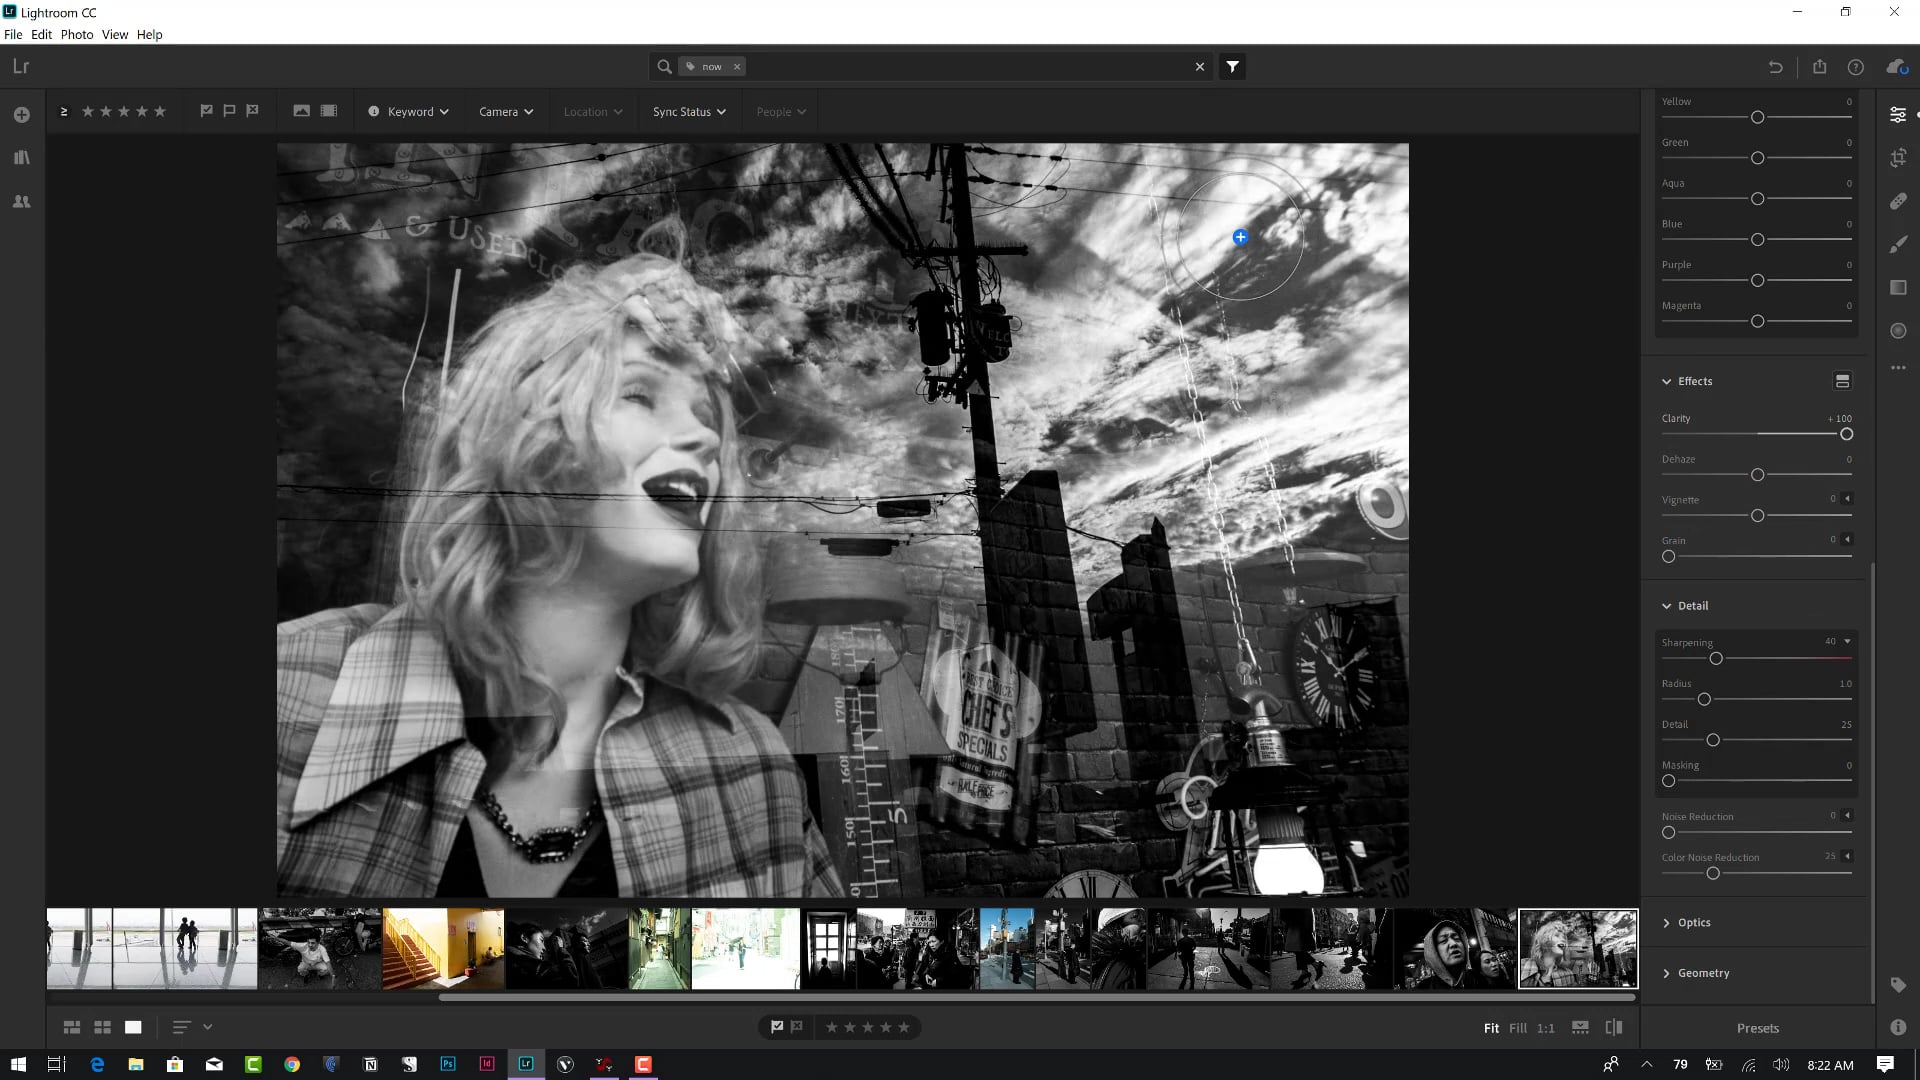Select the Healing Brush tool
This screenshot has height=1080, width=1920.
pos(1898,201)
